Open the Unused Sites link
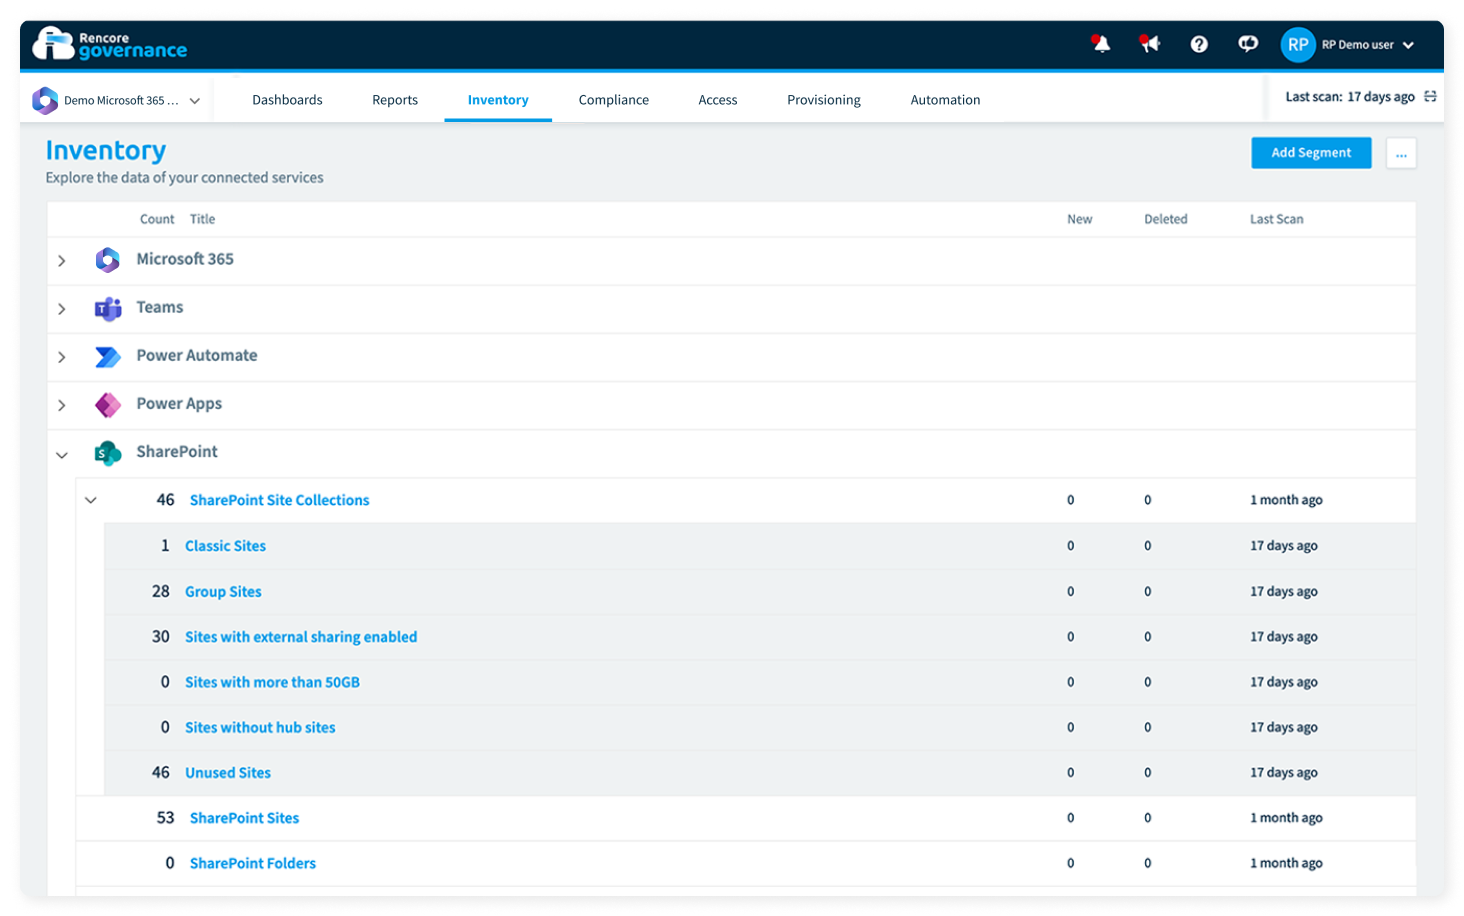 [228, 773]
